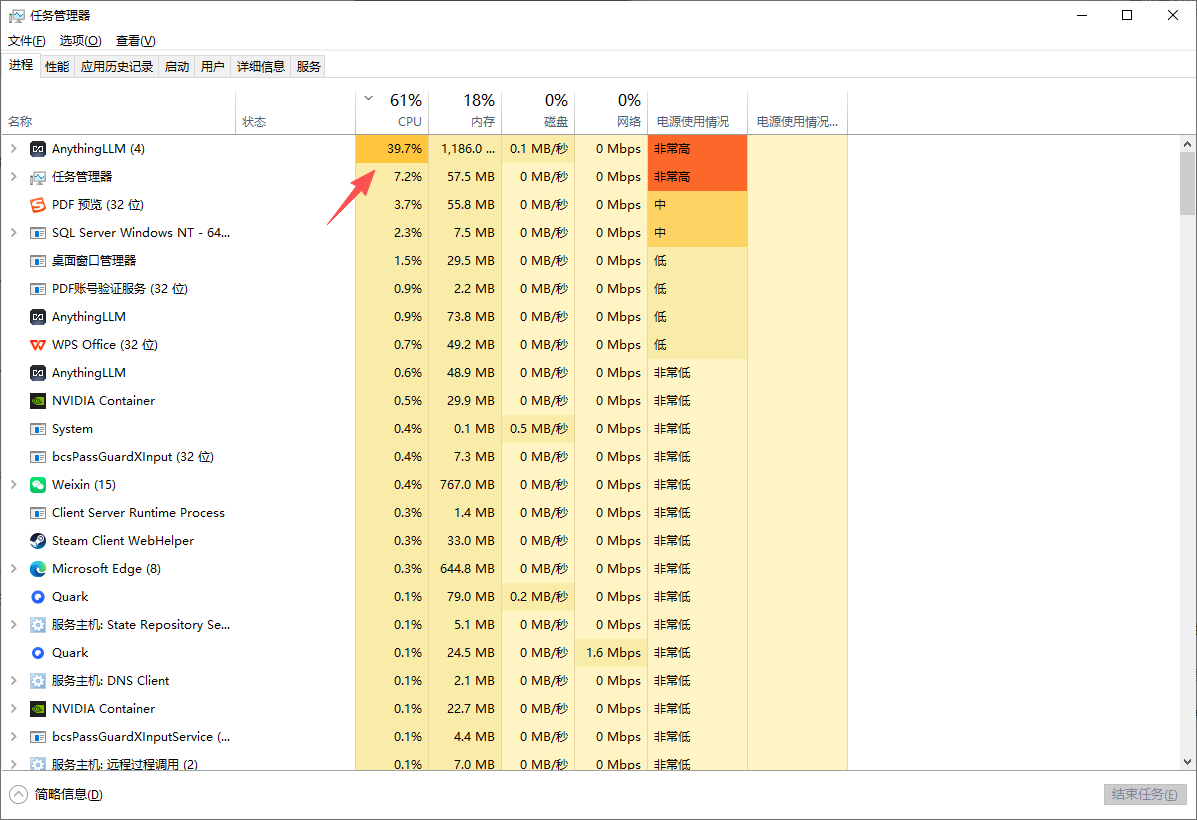Click the scrollbar up arrow
Viewport: 1197px width, 820px height.
click(1187, 144)
